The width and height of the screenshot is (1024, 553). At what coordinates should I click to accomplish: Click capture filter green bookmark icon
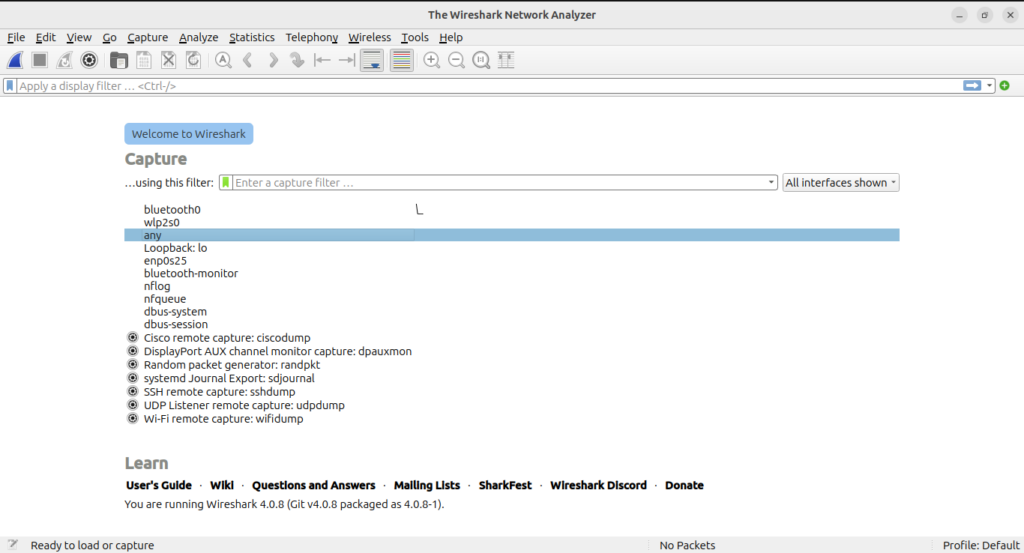coord(225,182)
